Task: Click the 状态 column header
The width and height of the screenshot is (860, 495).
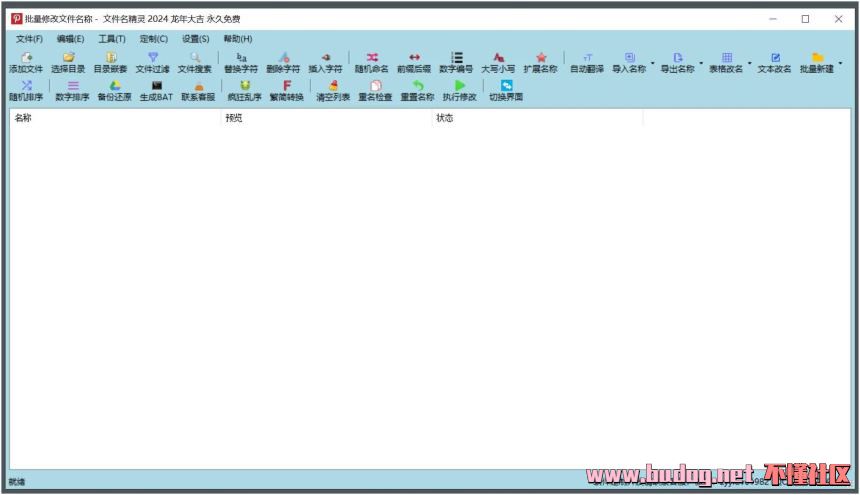Action: (536, 118)
